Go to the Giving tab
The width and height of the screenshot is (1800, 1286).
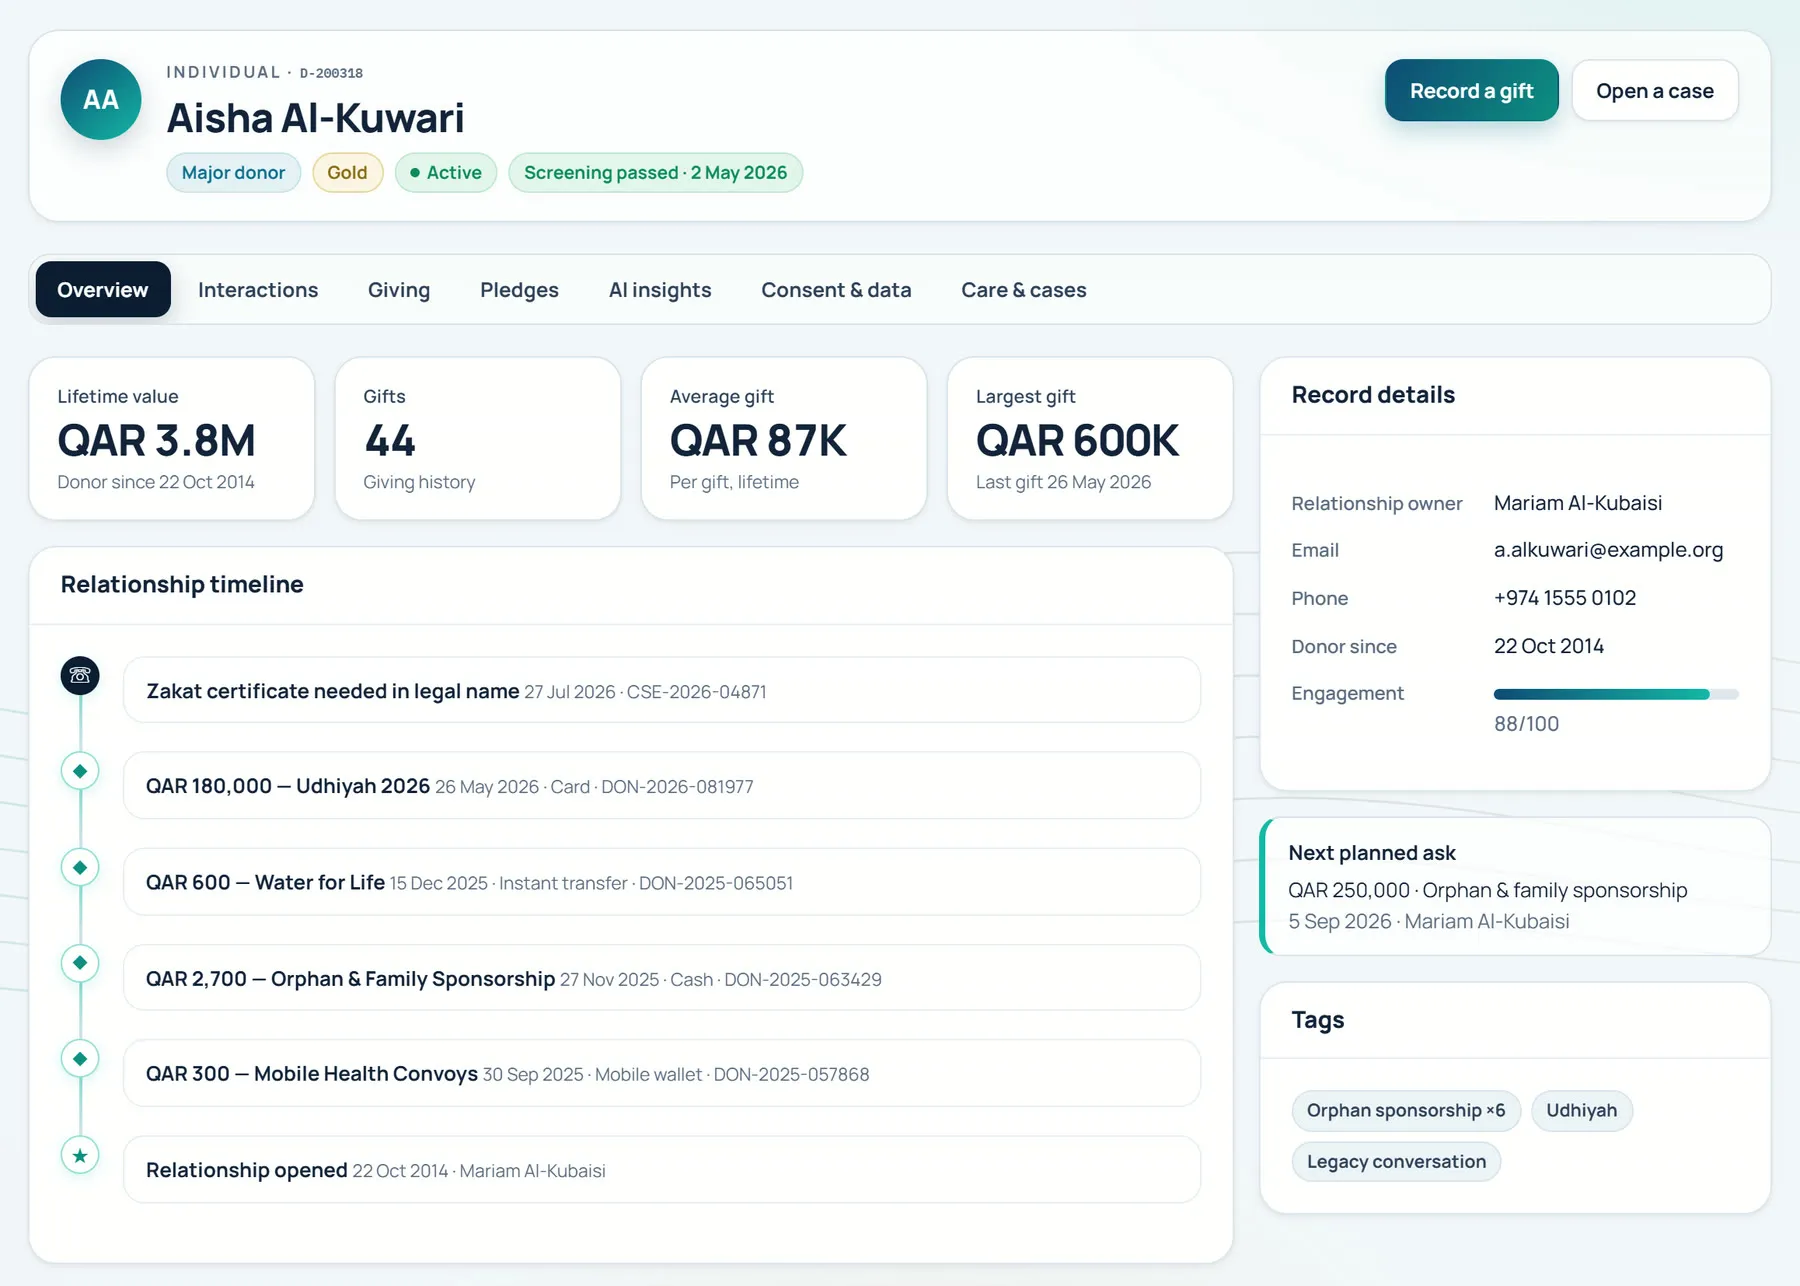399,290
